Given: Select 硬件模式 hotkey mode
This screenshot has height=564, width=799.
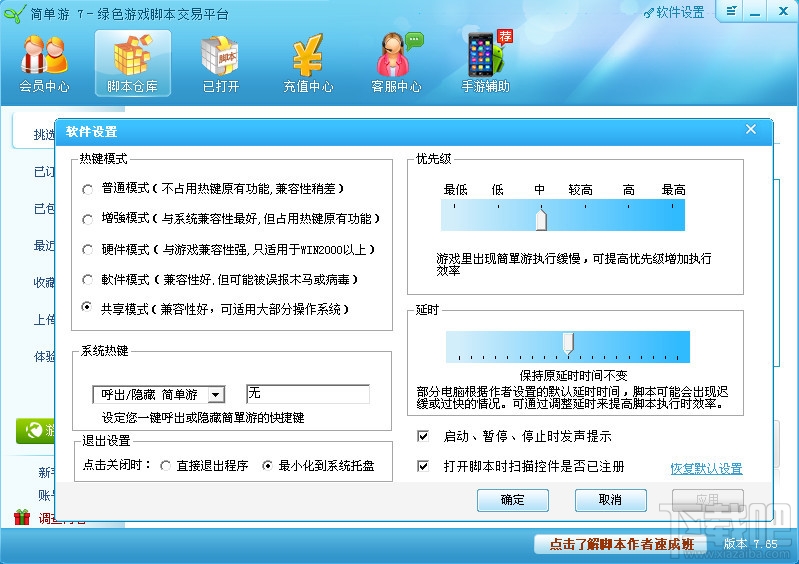Looking at the screenshot, I should pyautogui.click(x=87, y=250).
